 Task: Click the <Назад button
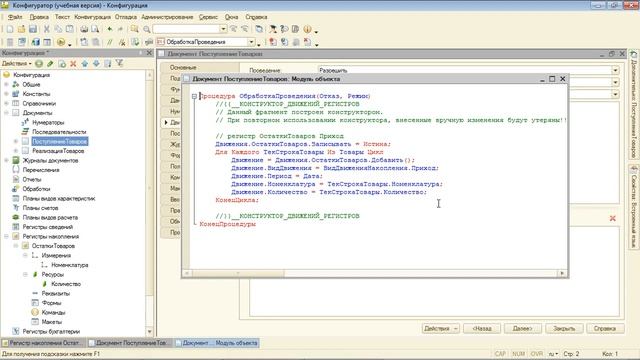[482, 328]
